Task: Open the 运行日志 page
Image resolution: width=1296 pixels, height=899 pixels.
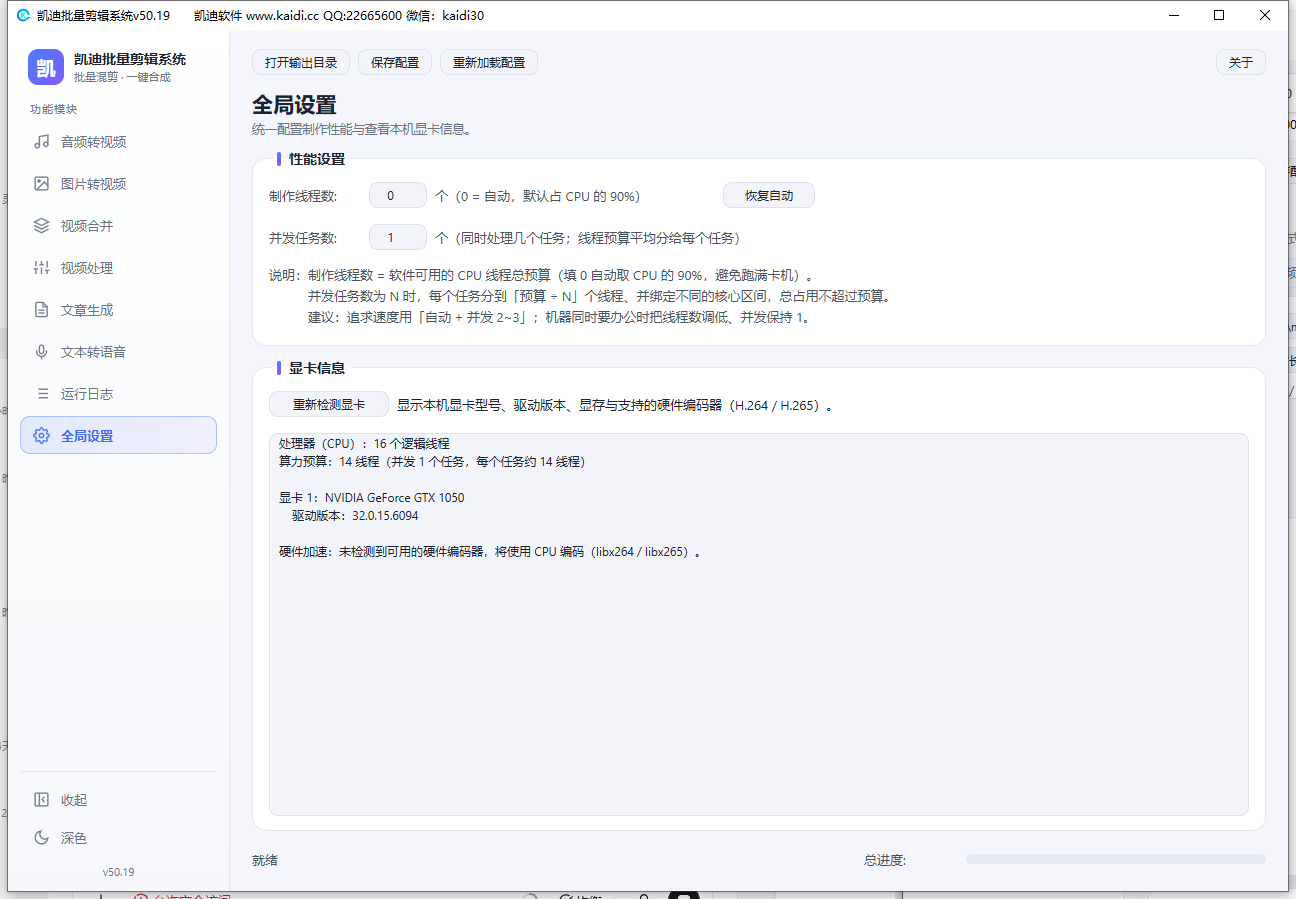Action: pyautogui.click(x=118, y=394)
